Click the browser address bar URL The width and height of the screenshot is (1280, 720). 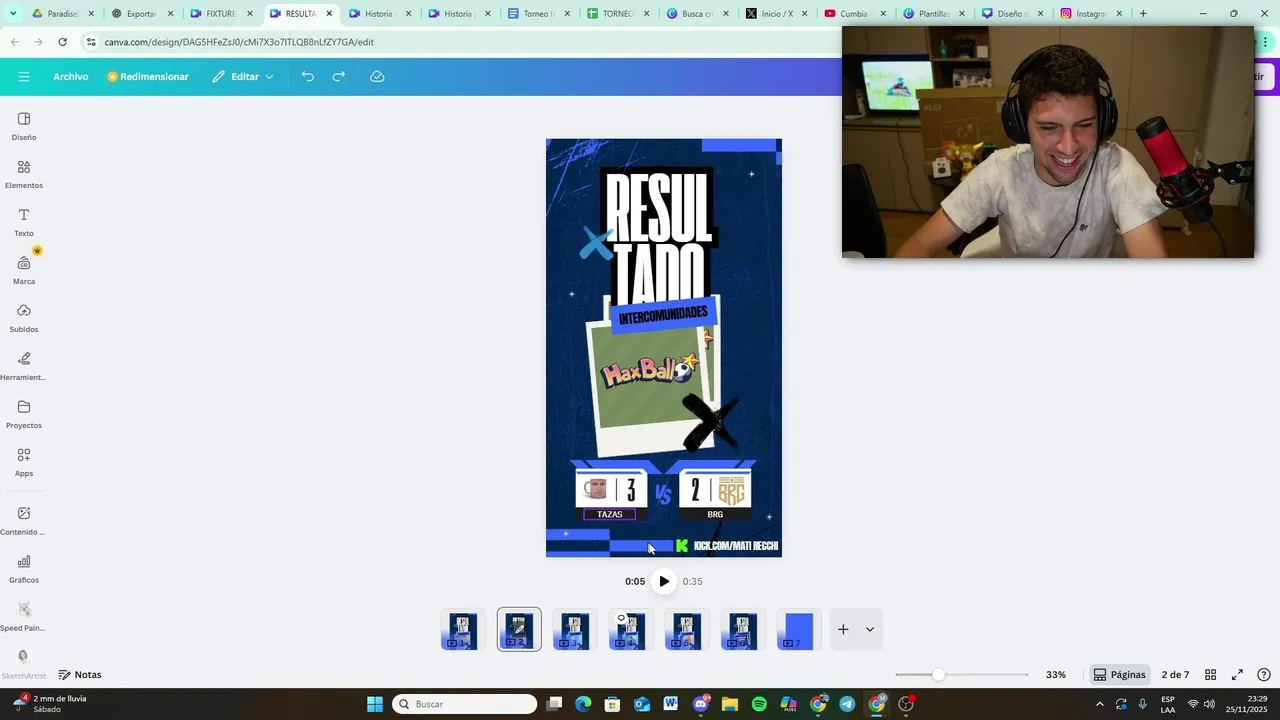tap(239, 42)
